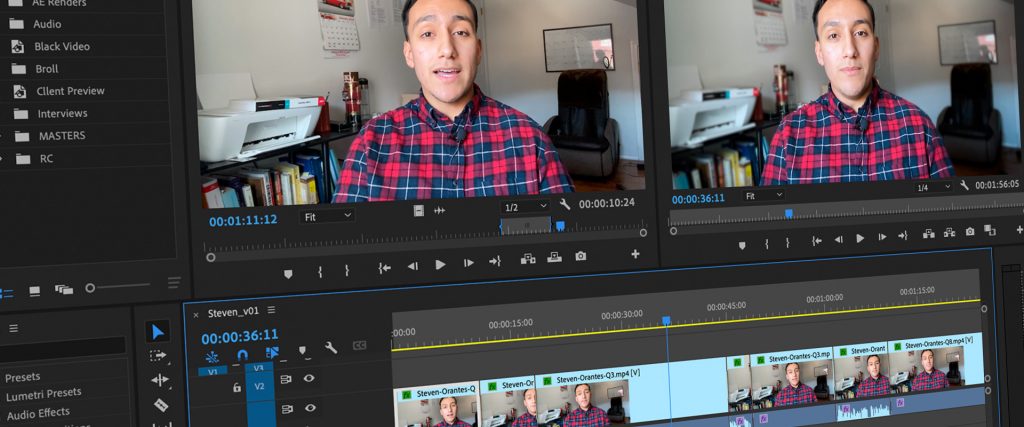Image resolution: width=1024 pixels, height=427 pixels.
Task: Add a marker in the Program monitor
Action: [742, 245]
